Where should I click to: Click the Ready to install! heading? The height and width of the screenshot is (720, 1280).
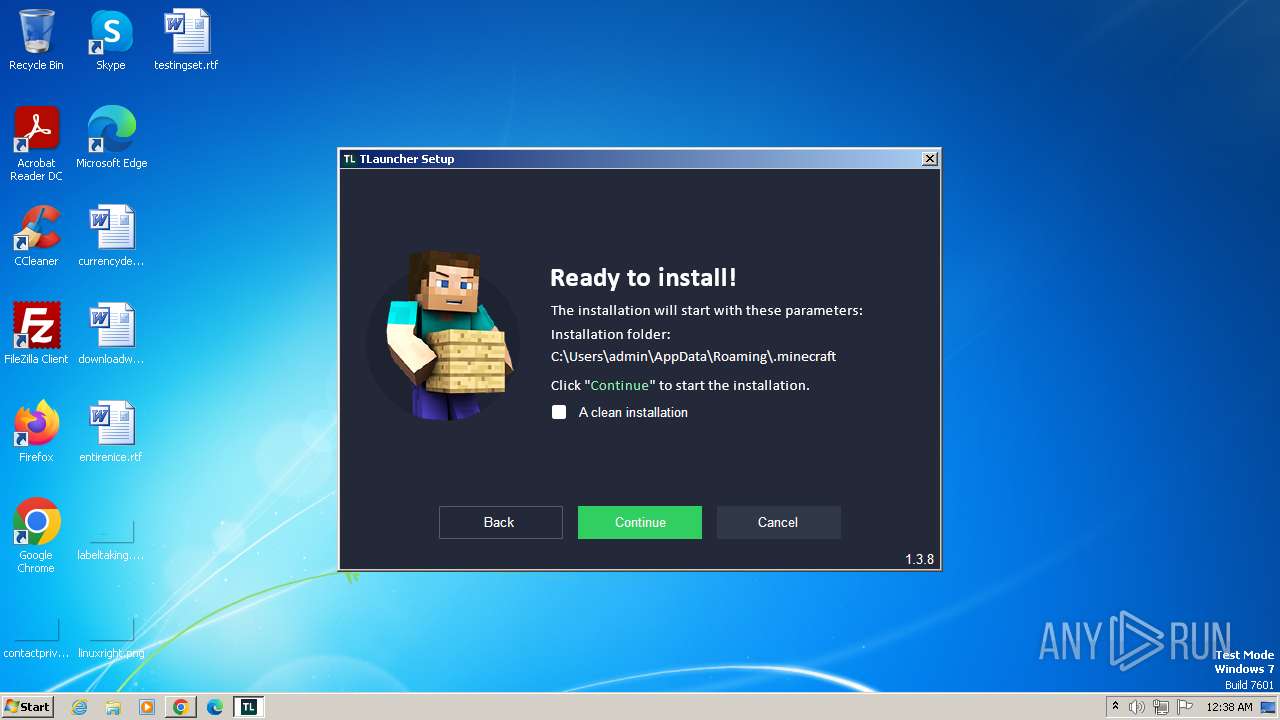[x=643, y=278]
